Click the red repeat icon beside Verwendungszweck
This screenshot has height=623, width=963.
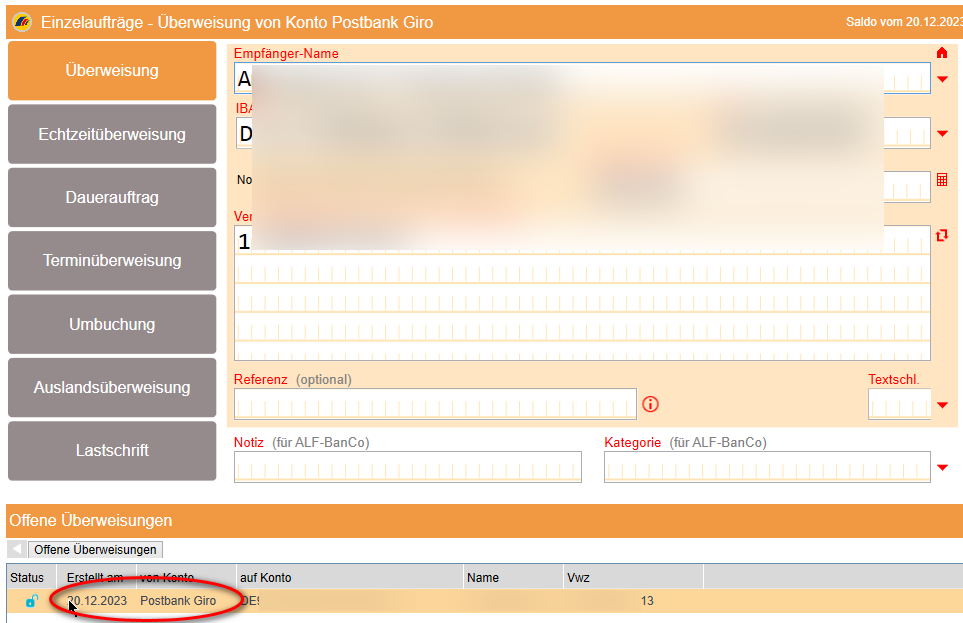(941, 235)
